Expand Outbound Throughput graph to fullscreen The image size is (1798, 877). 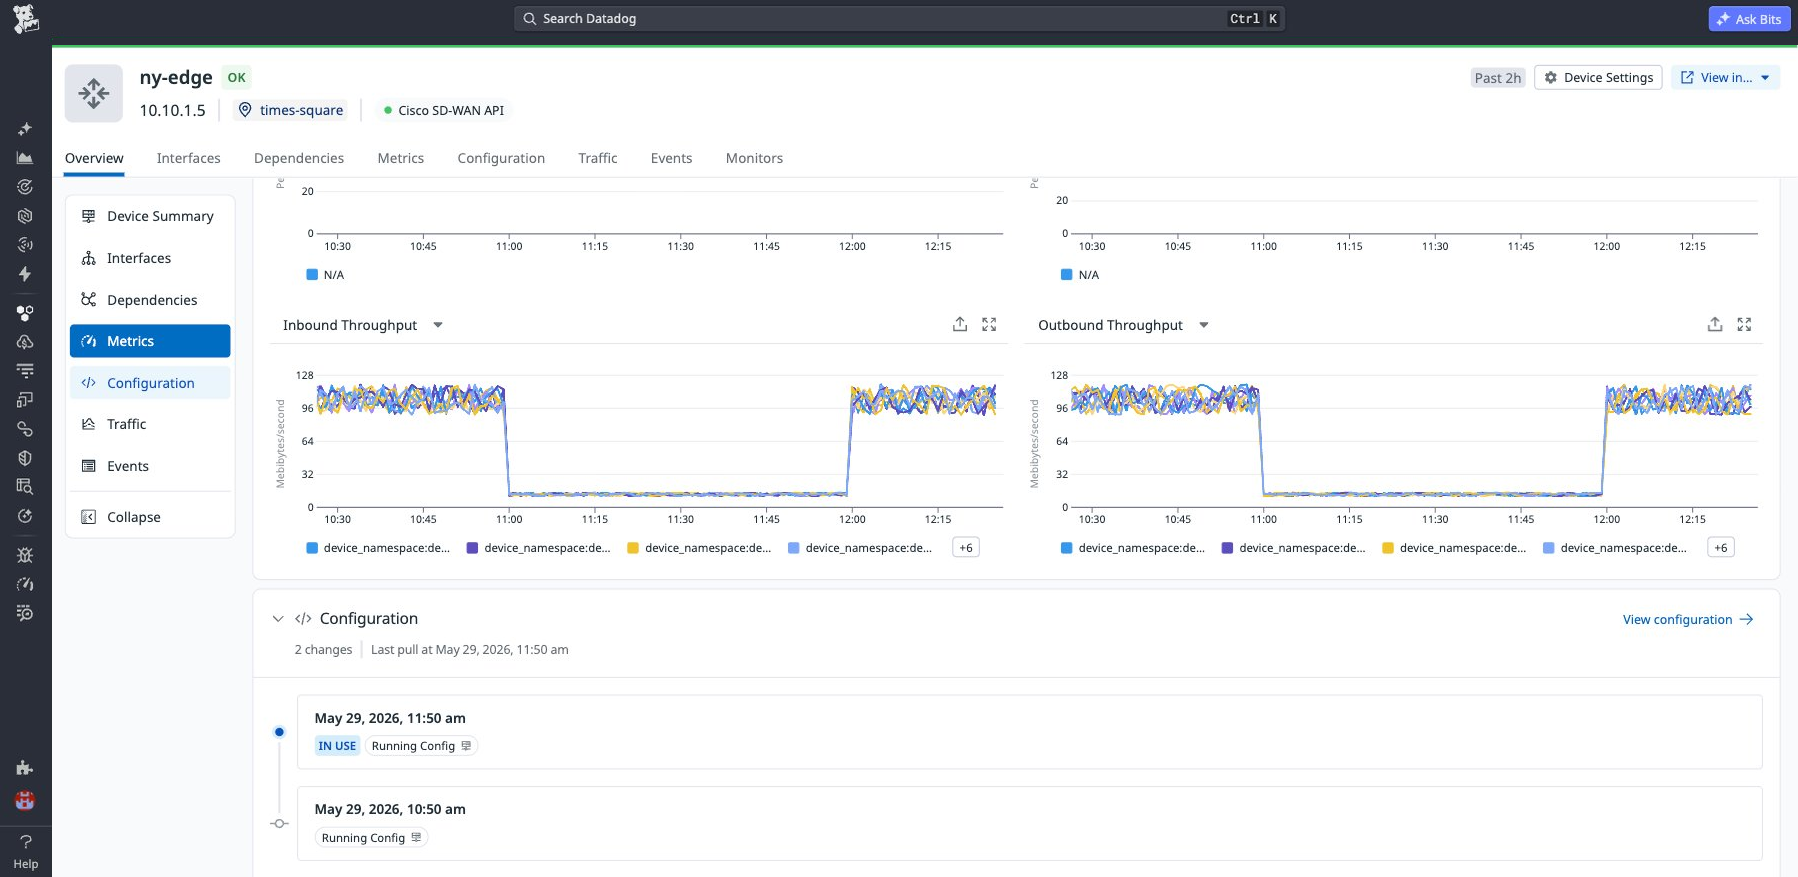(x=1744, y=324)
